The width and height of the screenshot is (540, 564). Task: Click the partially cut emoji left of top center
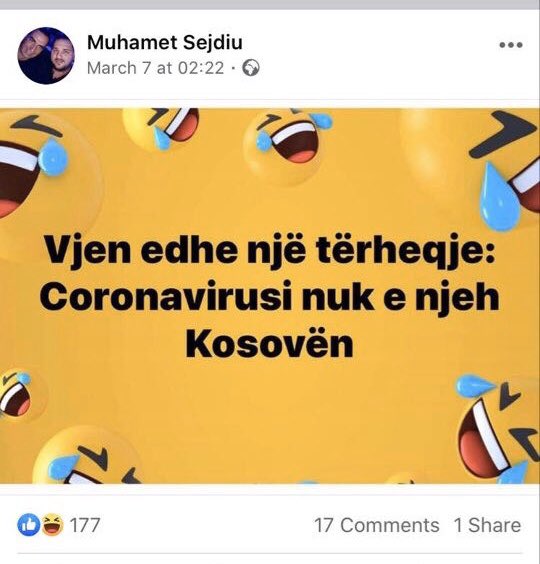(x=163, y=129)
